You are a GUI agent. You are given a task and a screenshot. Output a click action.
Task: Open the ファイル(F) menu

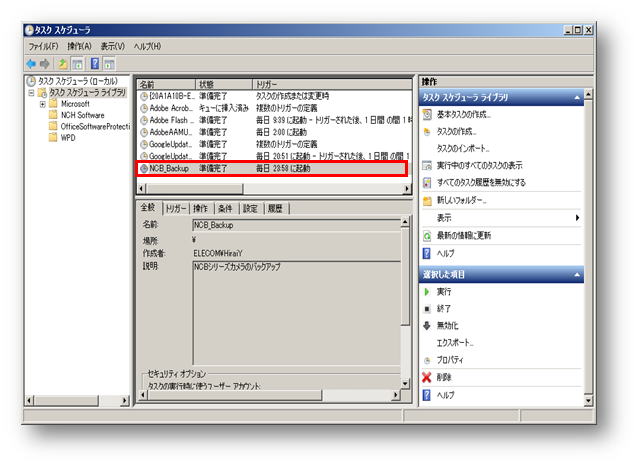coord(43,46)
